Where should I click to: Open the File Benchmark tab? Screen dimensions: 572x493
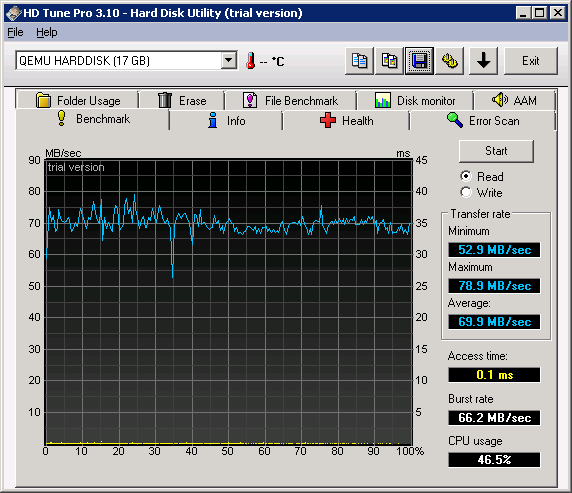(x=290, y=100)
